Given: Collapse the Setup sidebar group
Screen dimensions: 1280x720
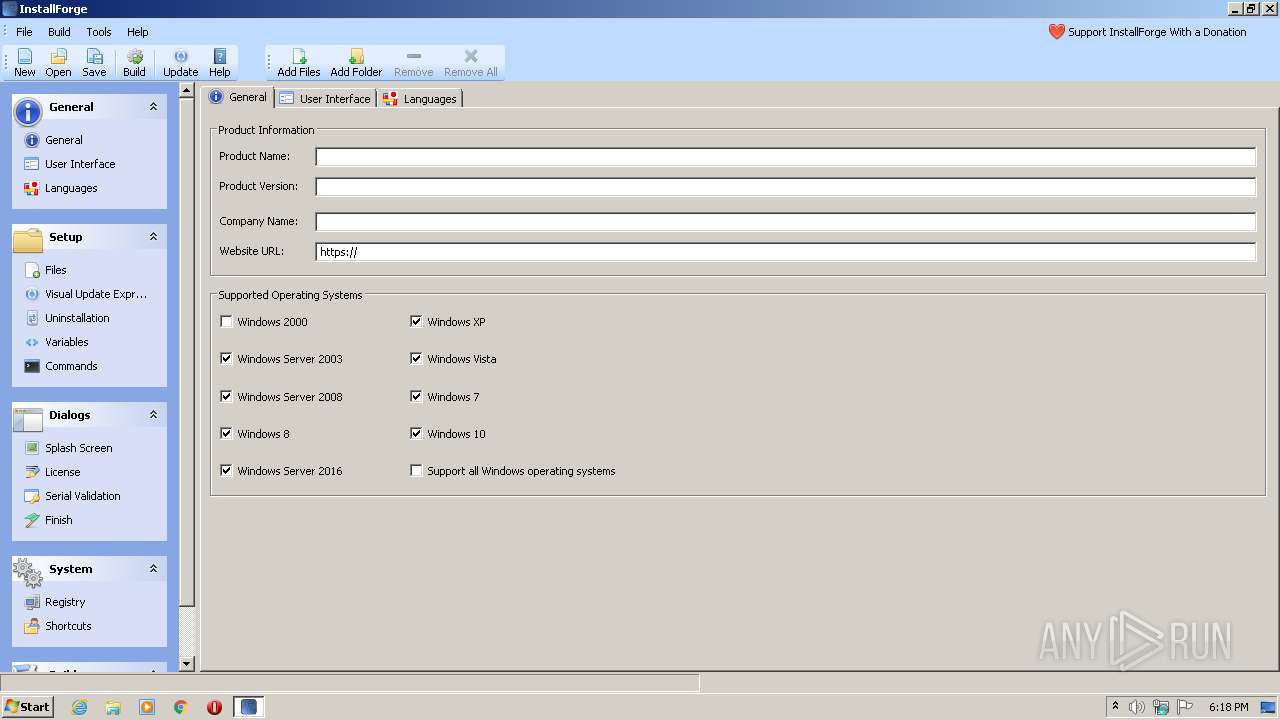Looking at the screenshot, I should 153,237.
